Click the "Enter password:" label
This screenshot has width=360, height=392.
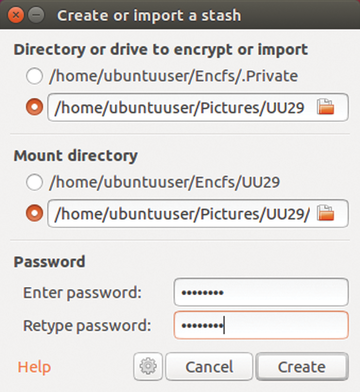click(82, 293)
